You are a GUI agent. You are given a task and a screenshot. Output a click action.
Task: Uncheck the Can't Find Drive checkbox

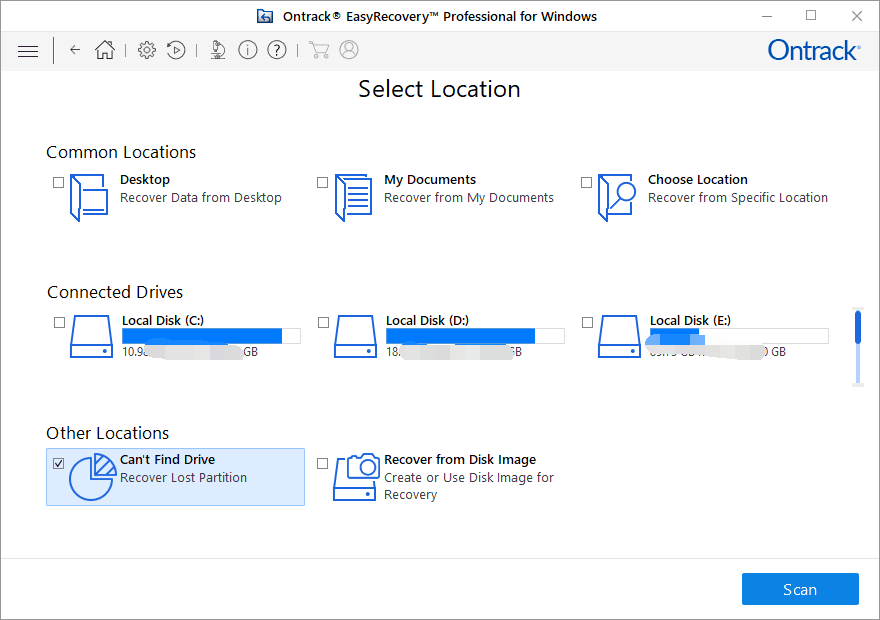coord(58,463)
